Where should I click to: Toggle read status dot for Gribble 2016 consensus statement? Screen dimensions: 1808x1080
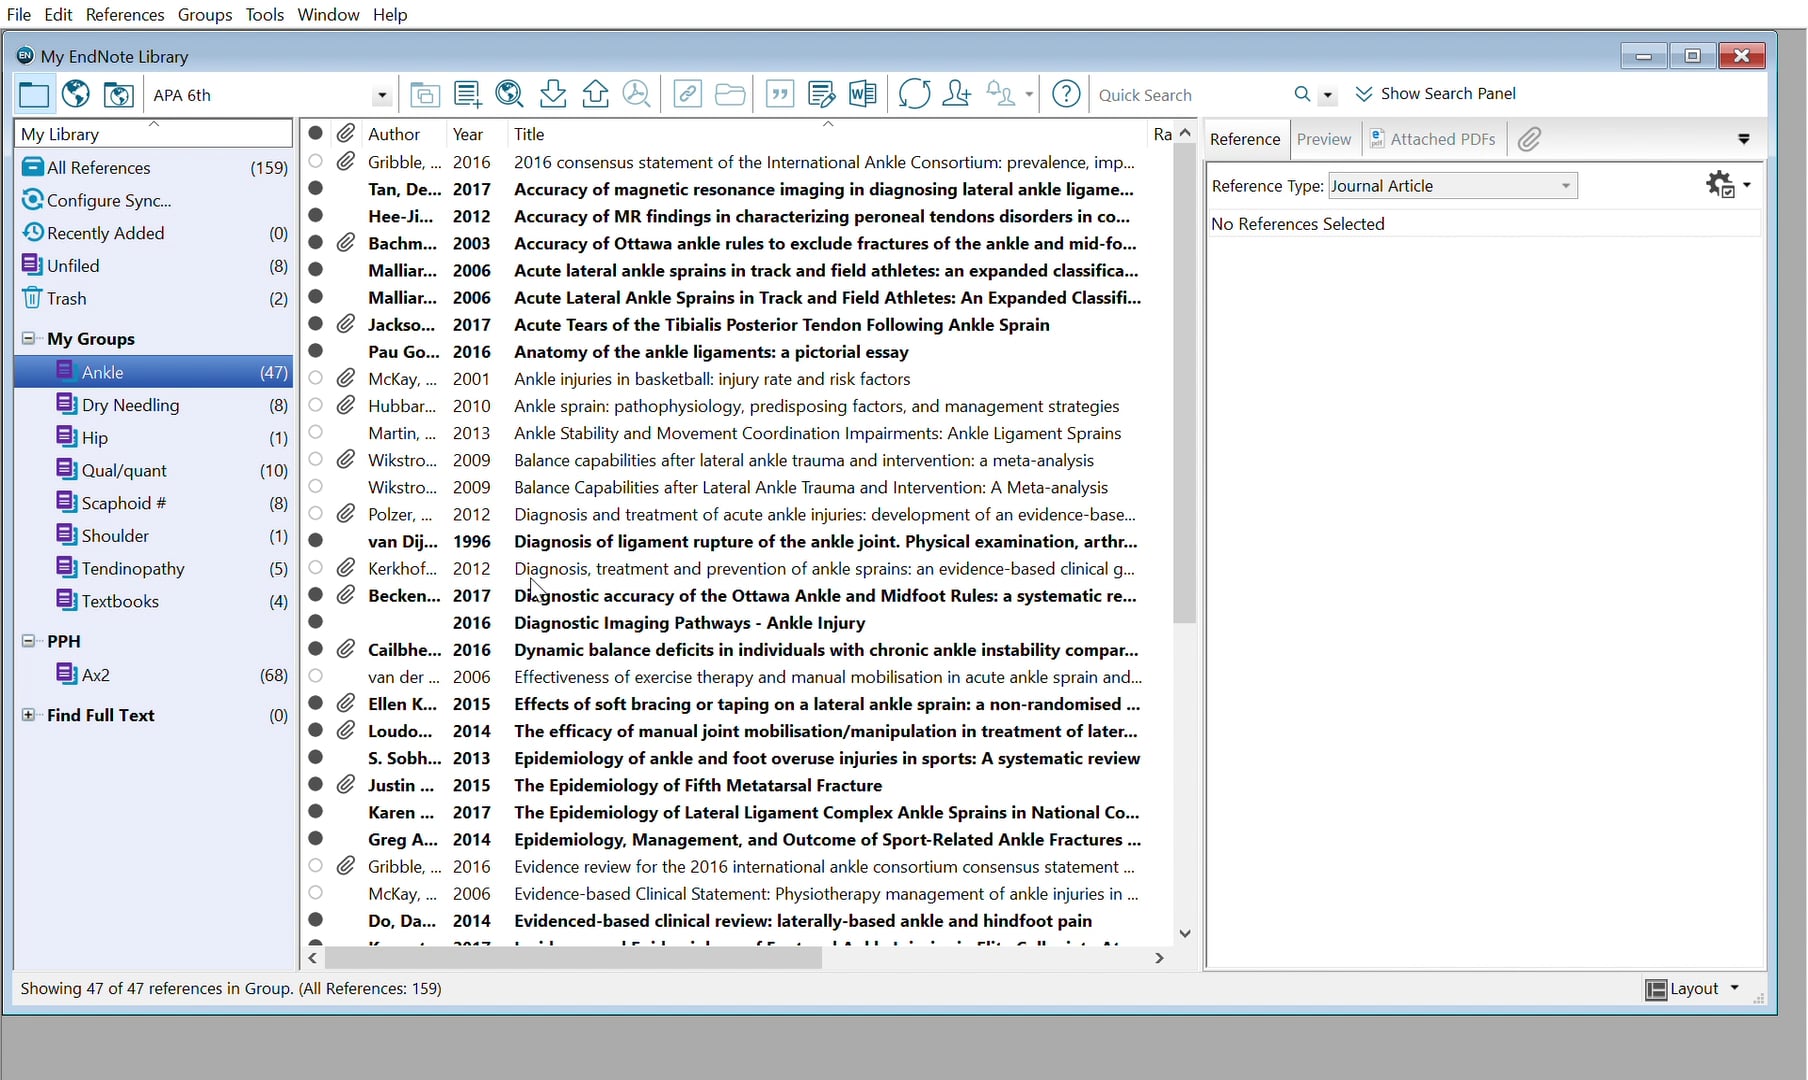coord(316,161)
